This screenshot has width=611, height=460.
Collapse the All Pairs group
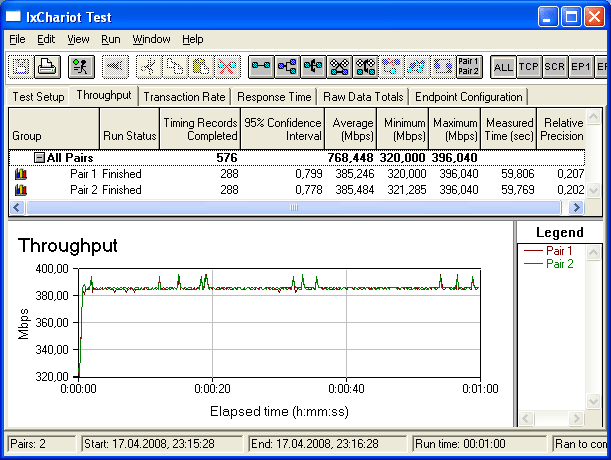tap(39, 157)
